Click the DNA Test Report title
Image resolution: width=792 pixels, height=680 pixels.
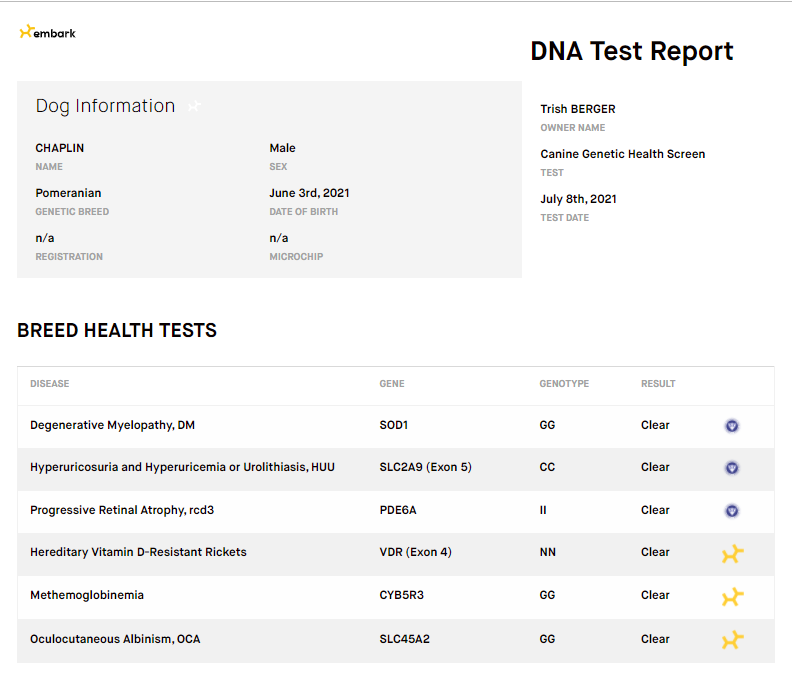point(631,51)
